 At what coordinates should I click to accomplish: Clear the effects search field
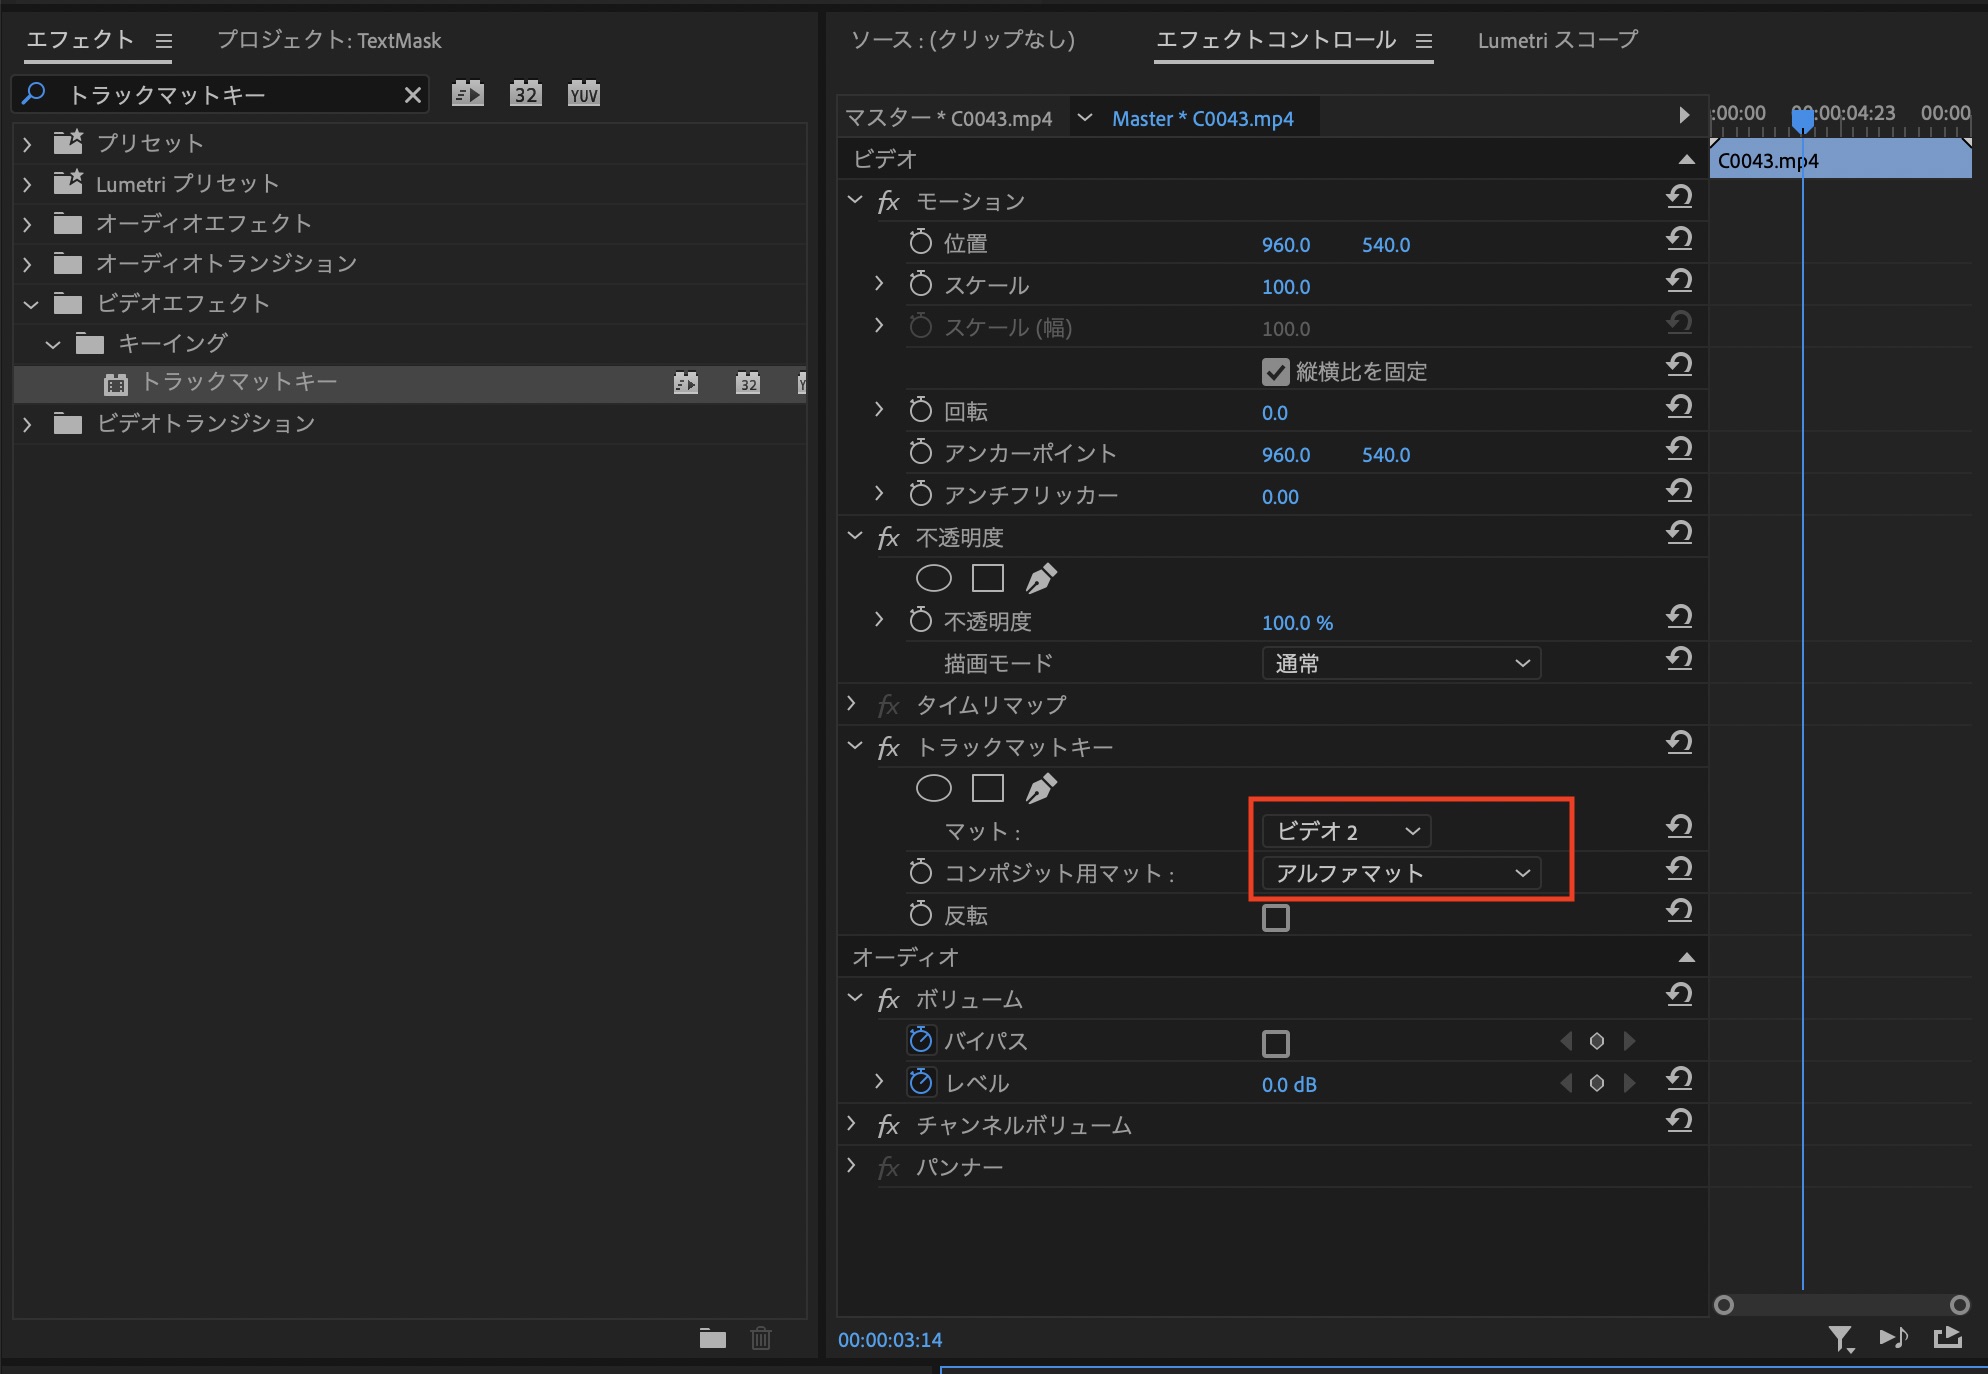tap(412, 95)
